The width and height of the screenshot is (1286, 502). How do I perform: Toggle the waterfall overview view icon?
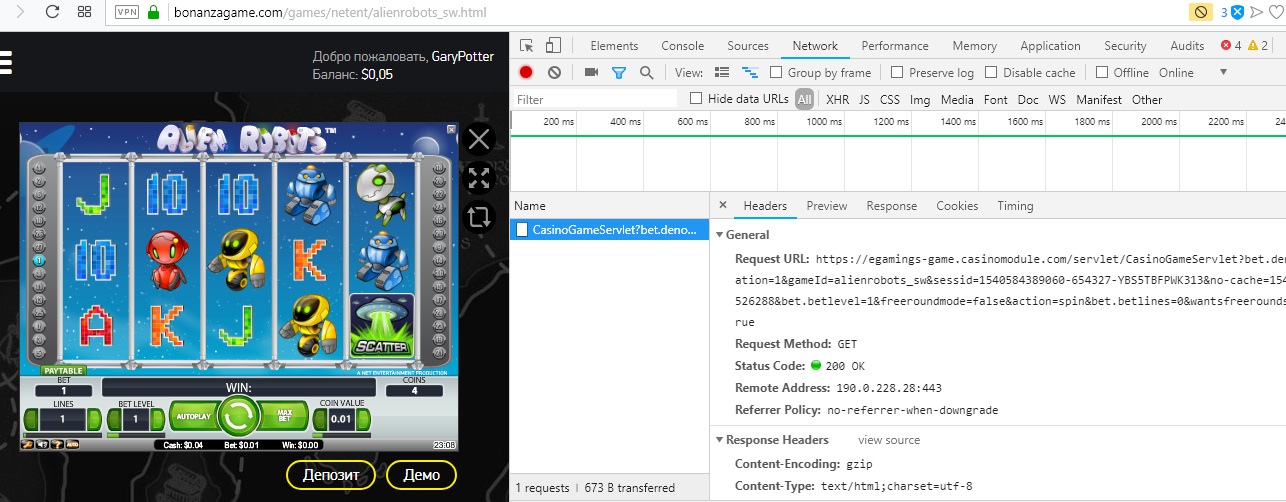[750, 72]
